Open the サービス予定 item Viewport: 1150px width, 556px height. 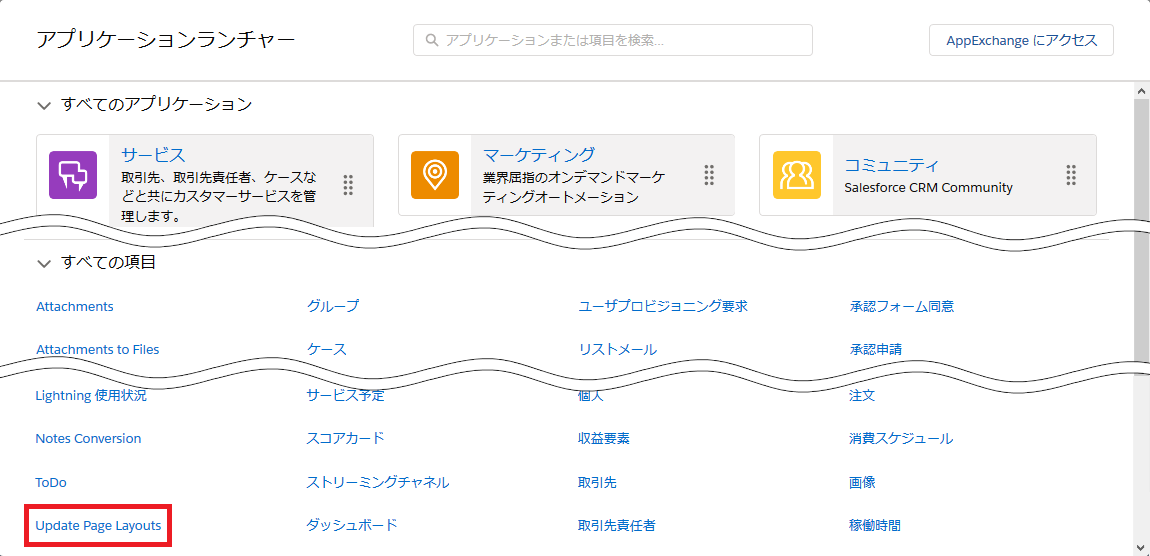click(345, 396)
